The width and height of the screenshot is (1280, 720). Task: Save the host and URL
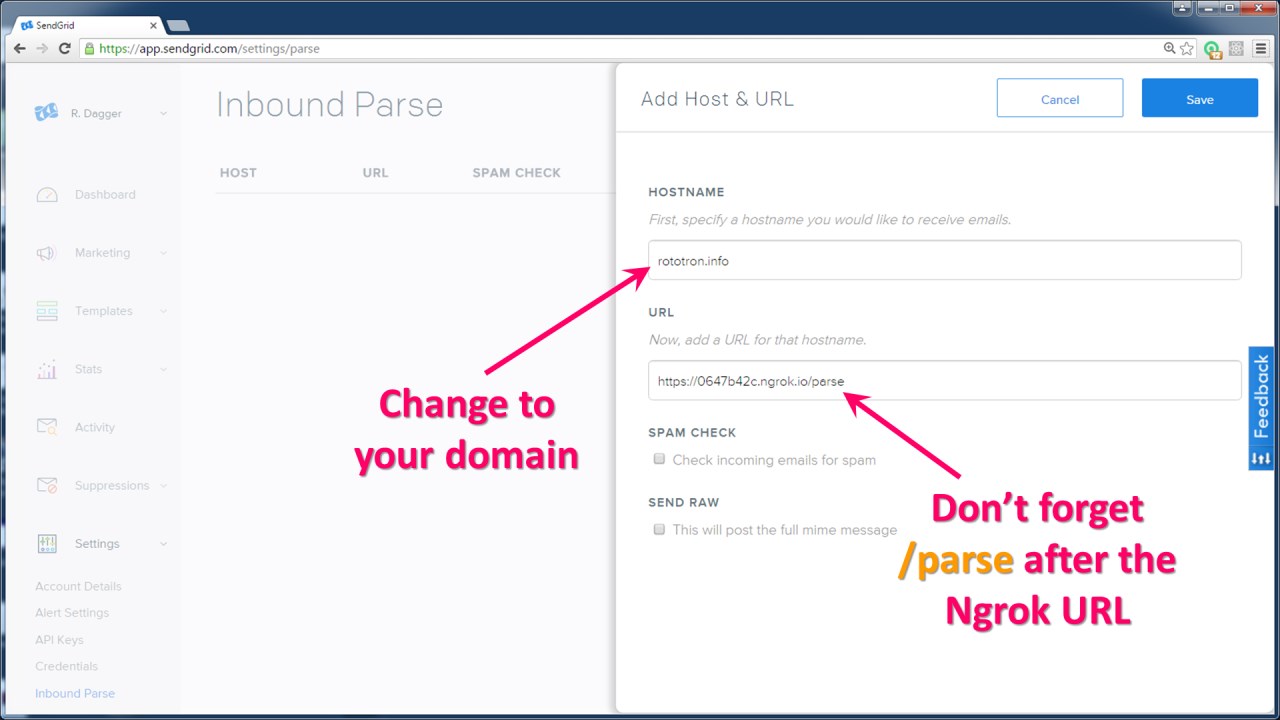1200,99
